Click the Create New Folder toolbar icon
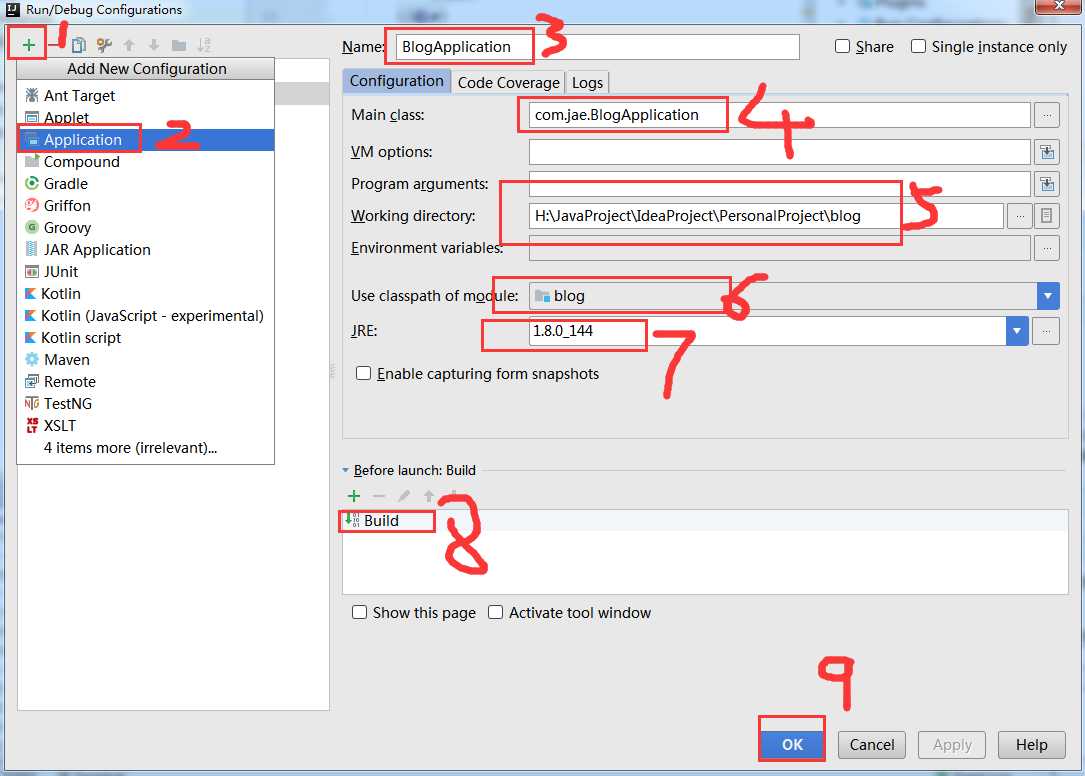1085x776 pixels. point(179,45)
